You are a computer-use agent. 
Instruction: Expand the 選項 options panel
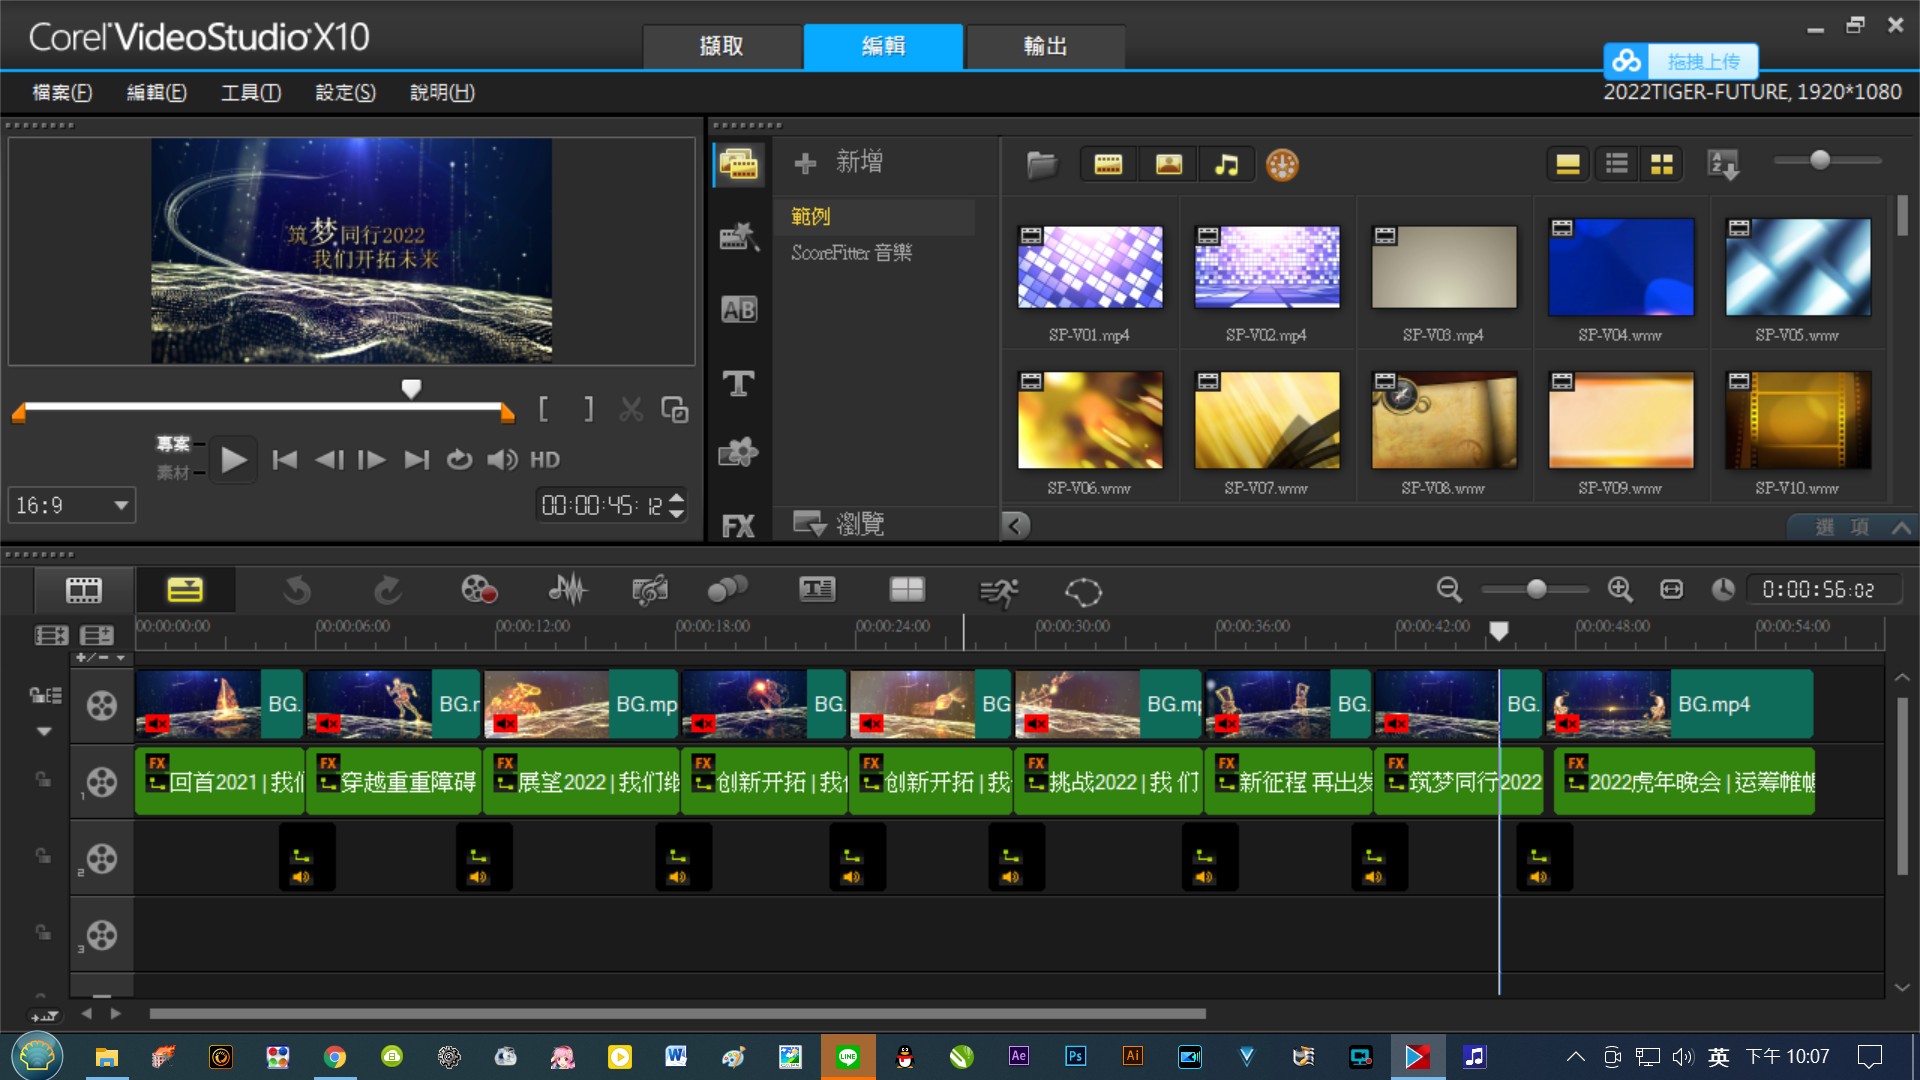point(1853,526)
